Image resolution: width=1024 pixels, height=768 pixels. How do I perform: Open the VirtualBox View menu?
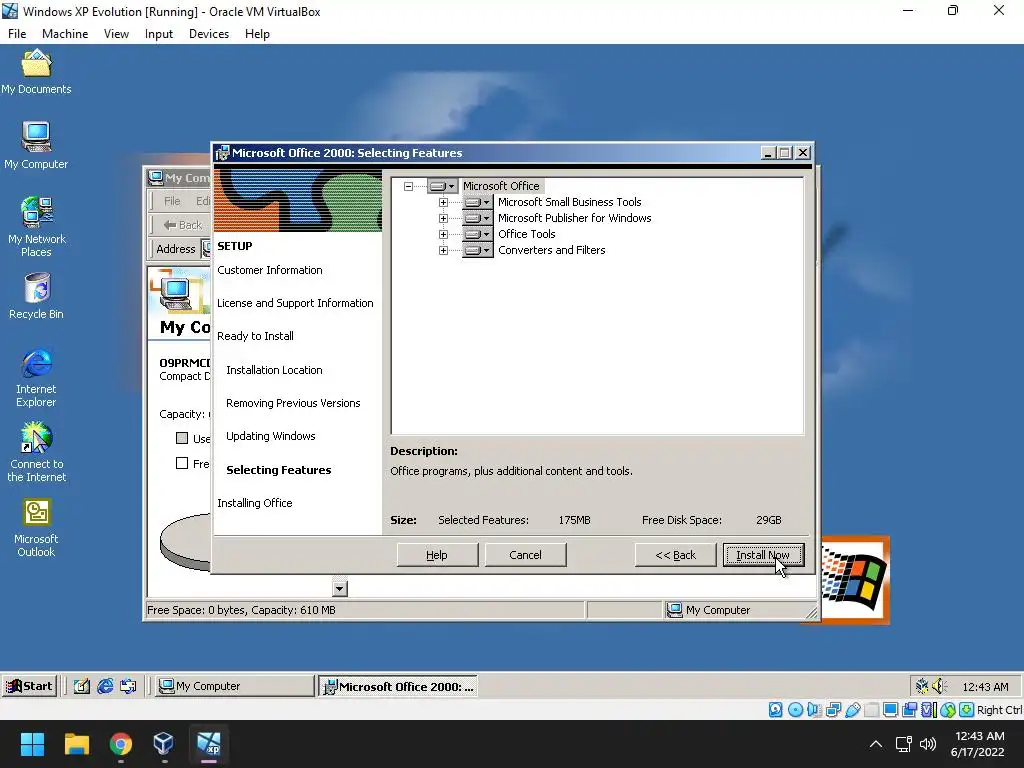tap(116, 34)
